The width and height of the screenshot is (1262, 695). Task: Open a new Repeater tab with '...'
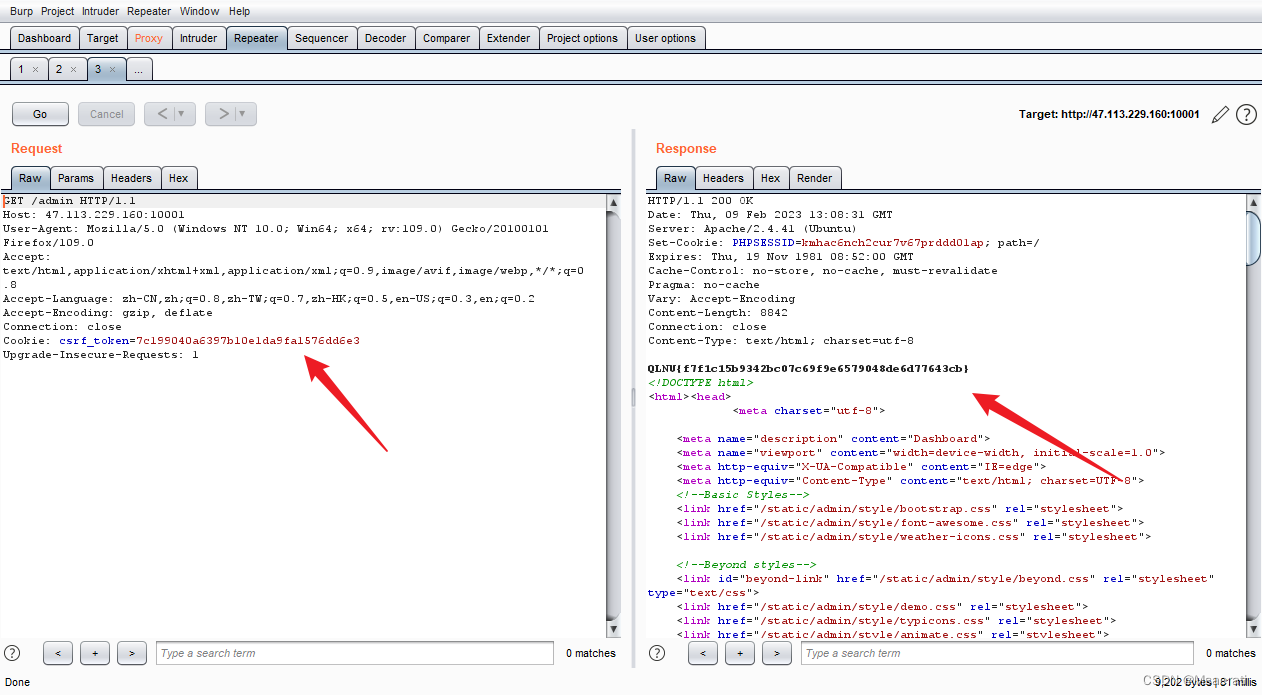[x=139, y=69]
